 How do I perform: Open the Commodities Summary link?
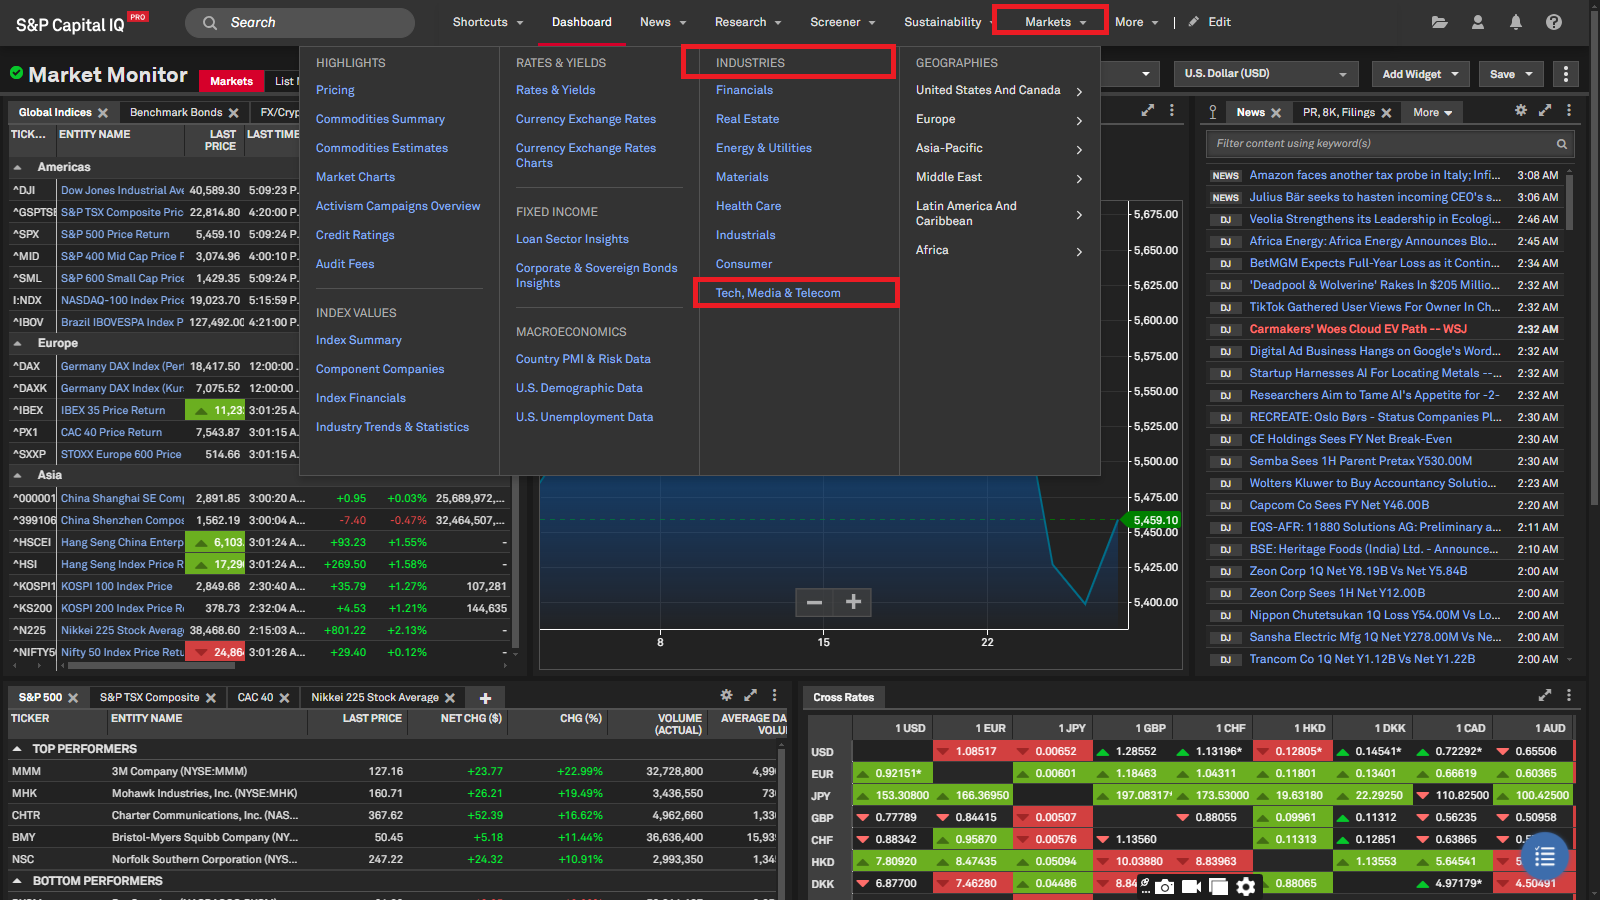(380, 119)
